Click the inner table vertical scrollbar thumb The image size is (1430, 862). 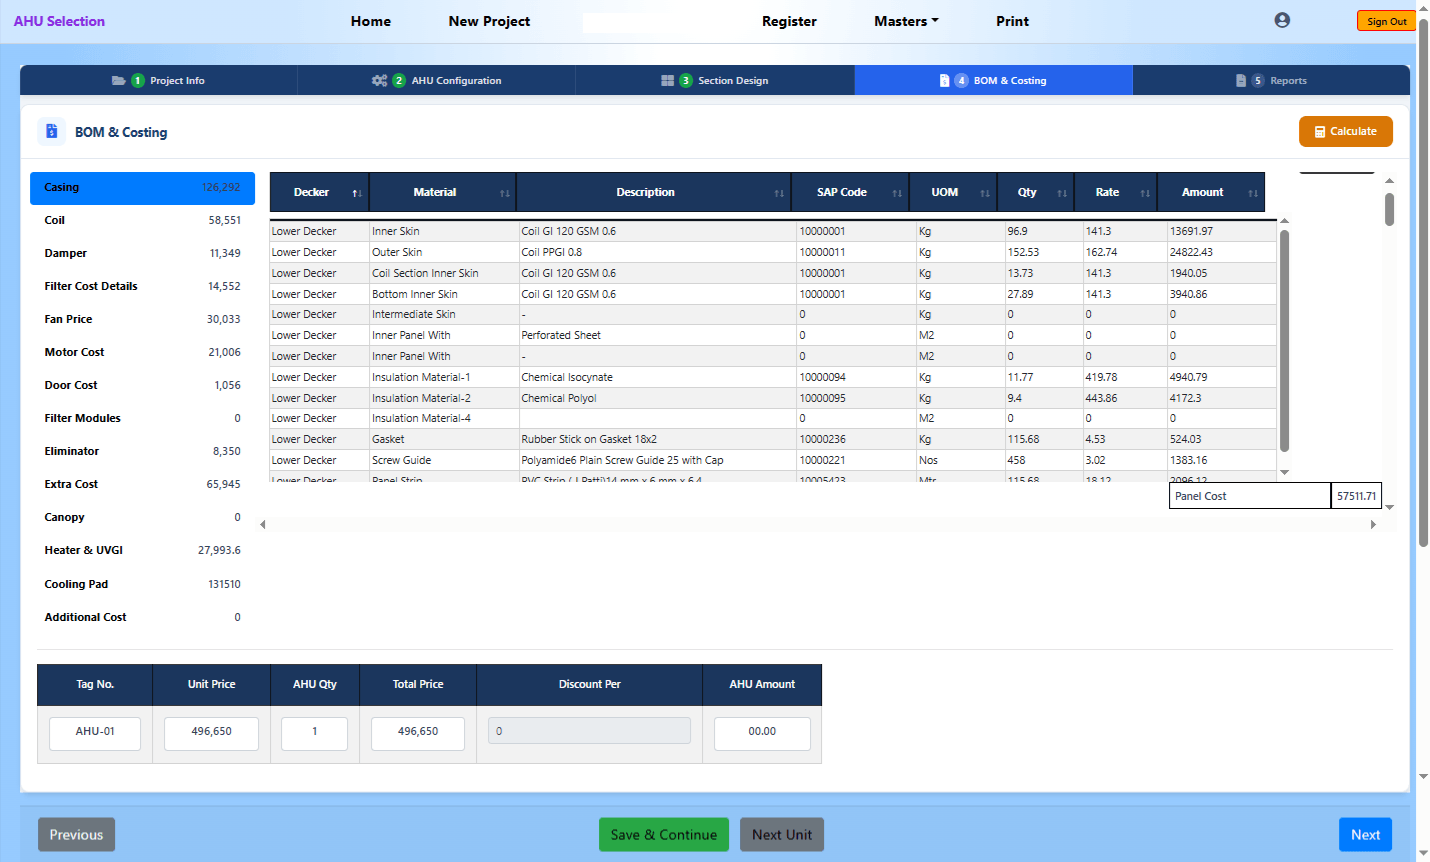pyautogui.click(x=1284, y=341)
